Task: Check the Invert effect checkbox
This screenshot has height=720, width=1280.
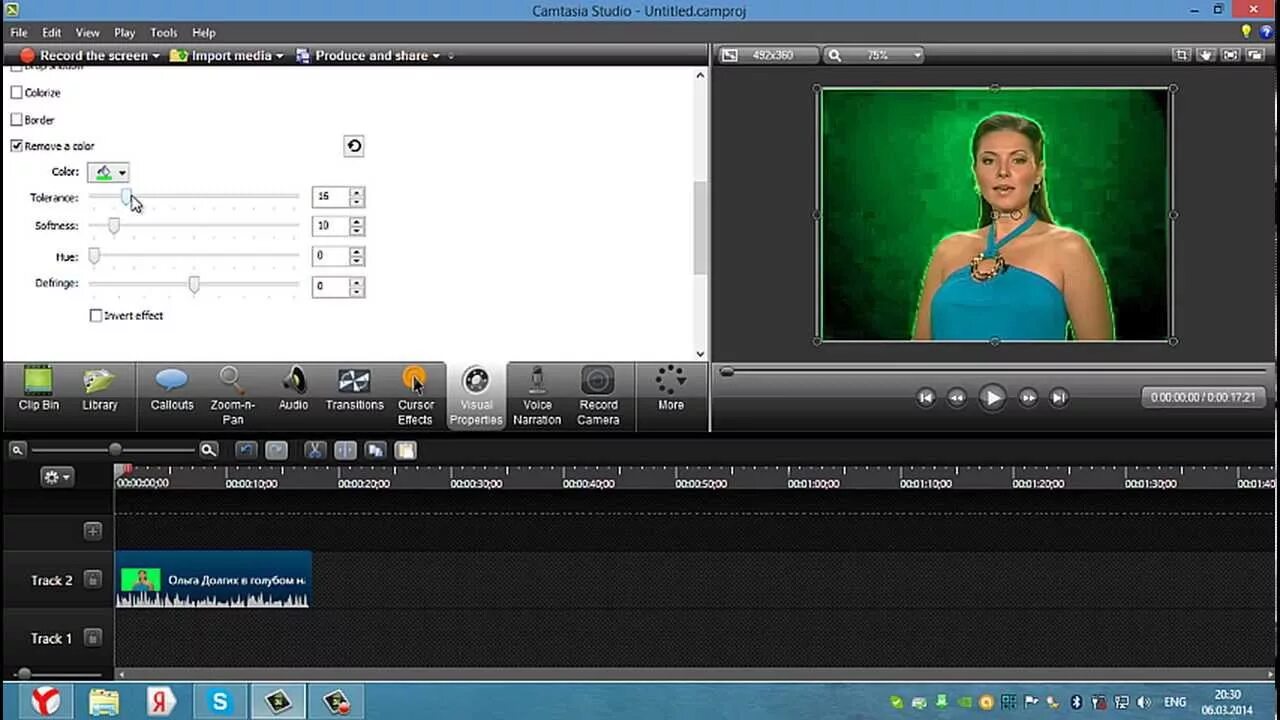Action: tap(96, 315)
